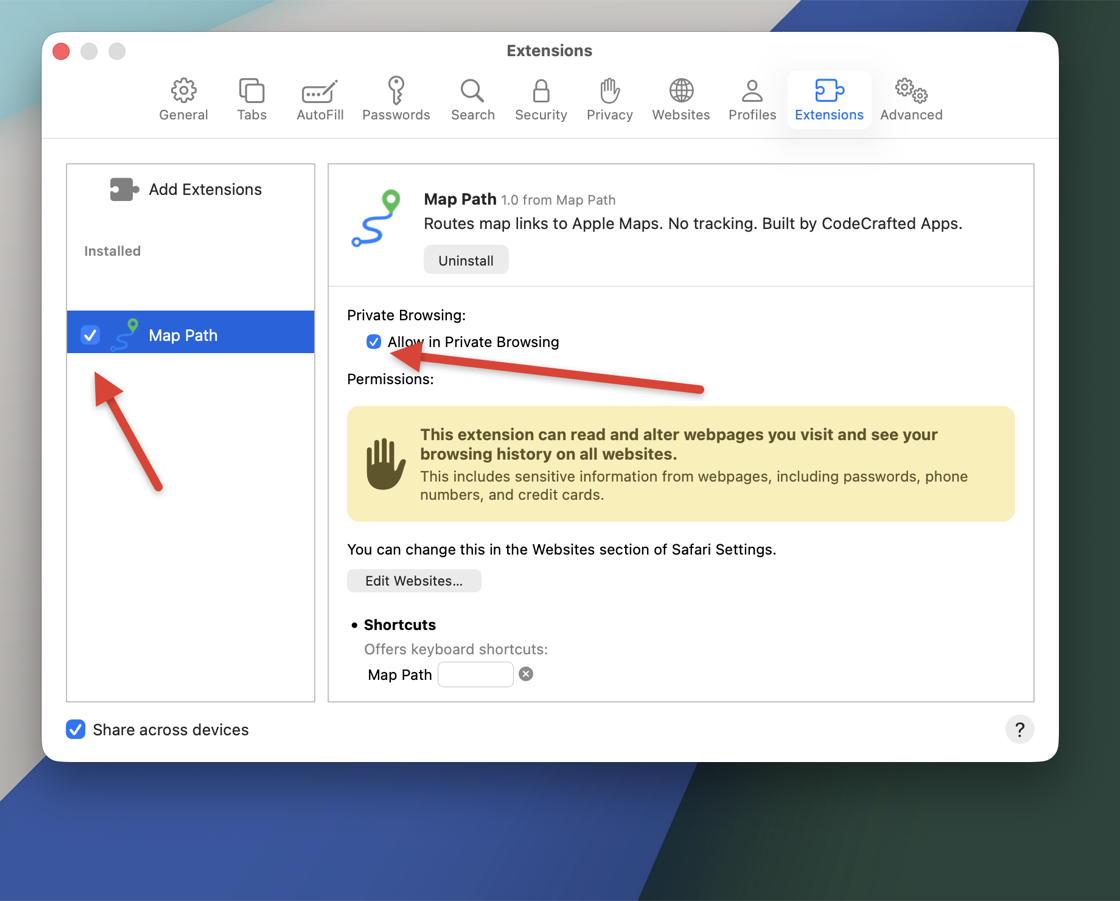Click the 'Permissions:' label
This screenshot has width=1120, height=901.
(390, 379)
